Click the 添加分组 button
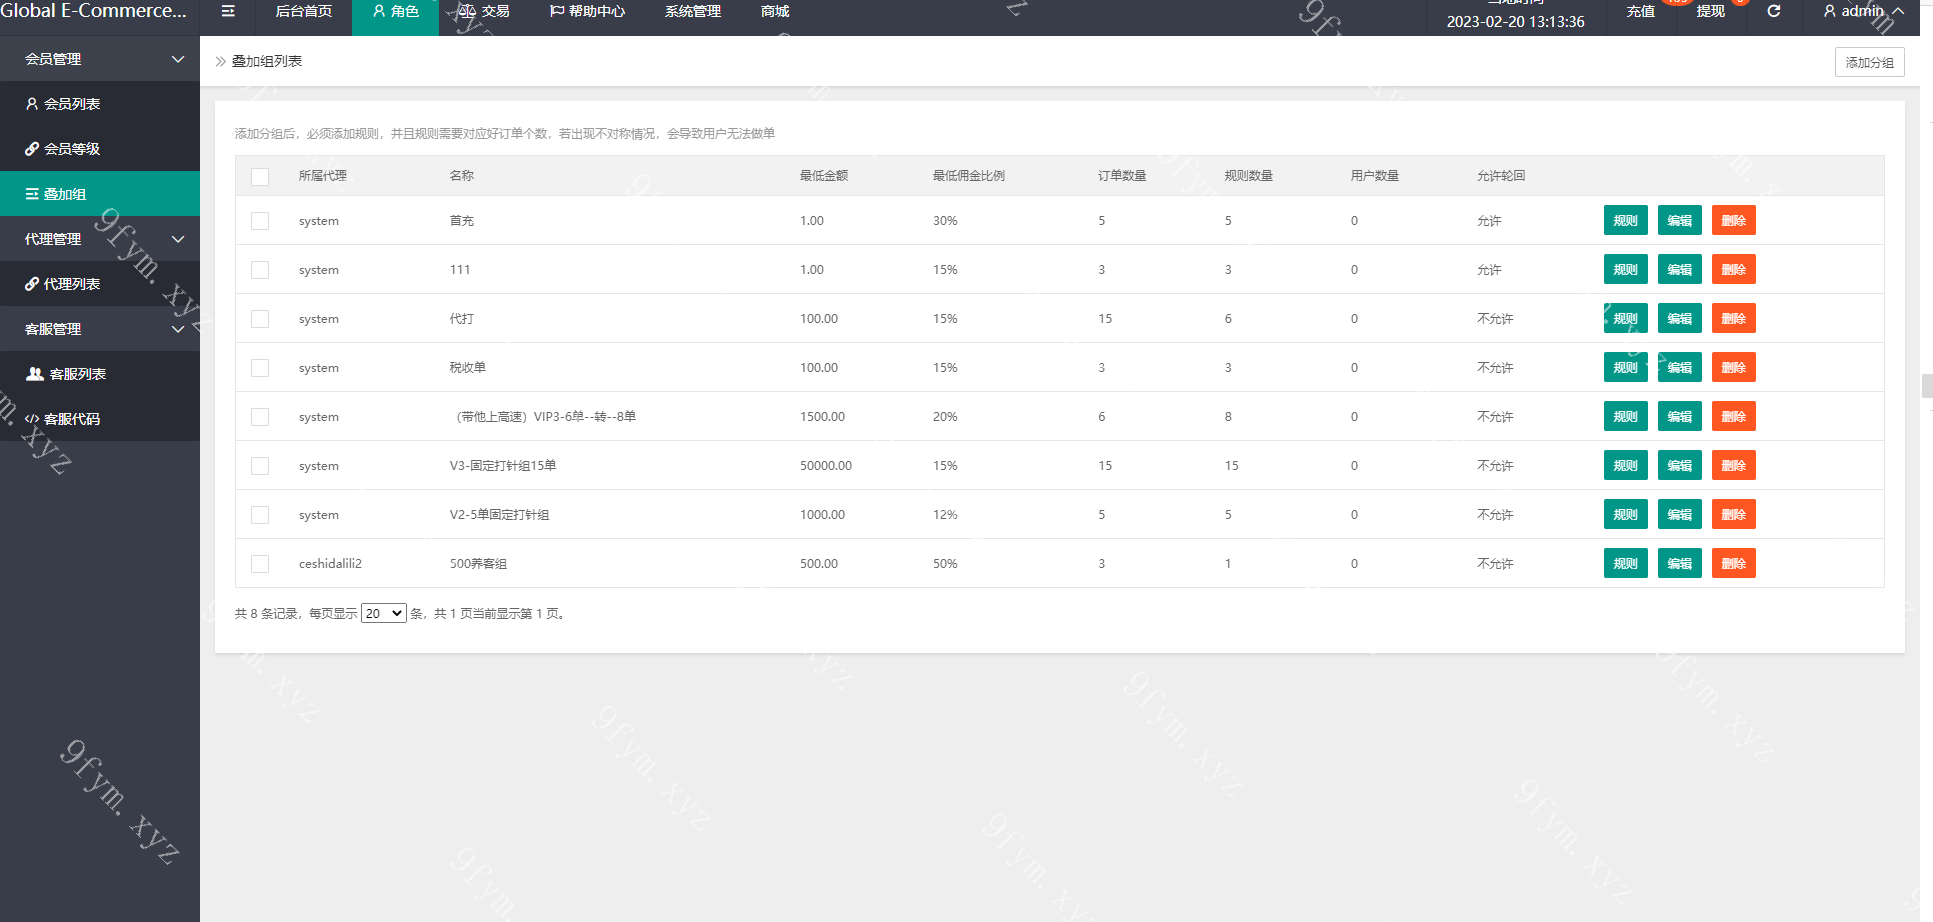 click(x=1869, y=62)
